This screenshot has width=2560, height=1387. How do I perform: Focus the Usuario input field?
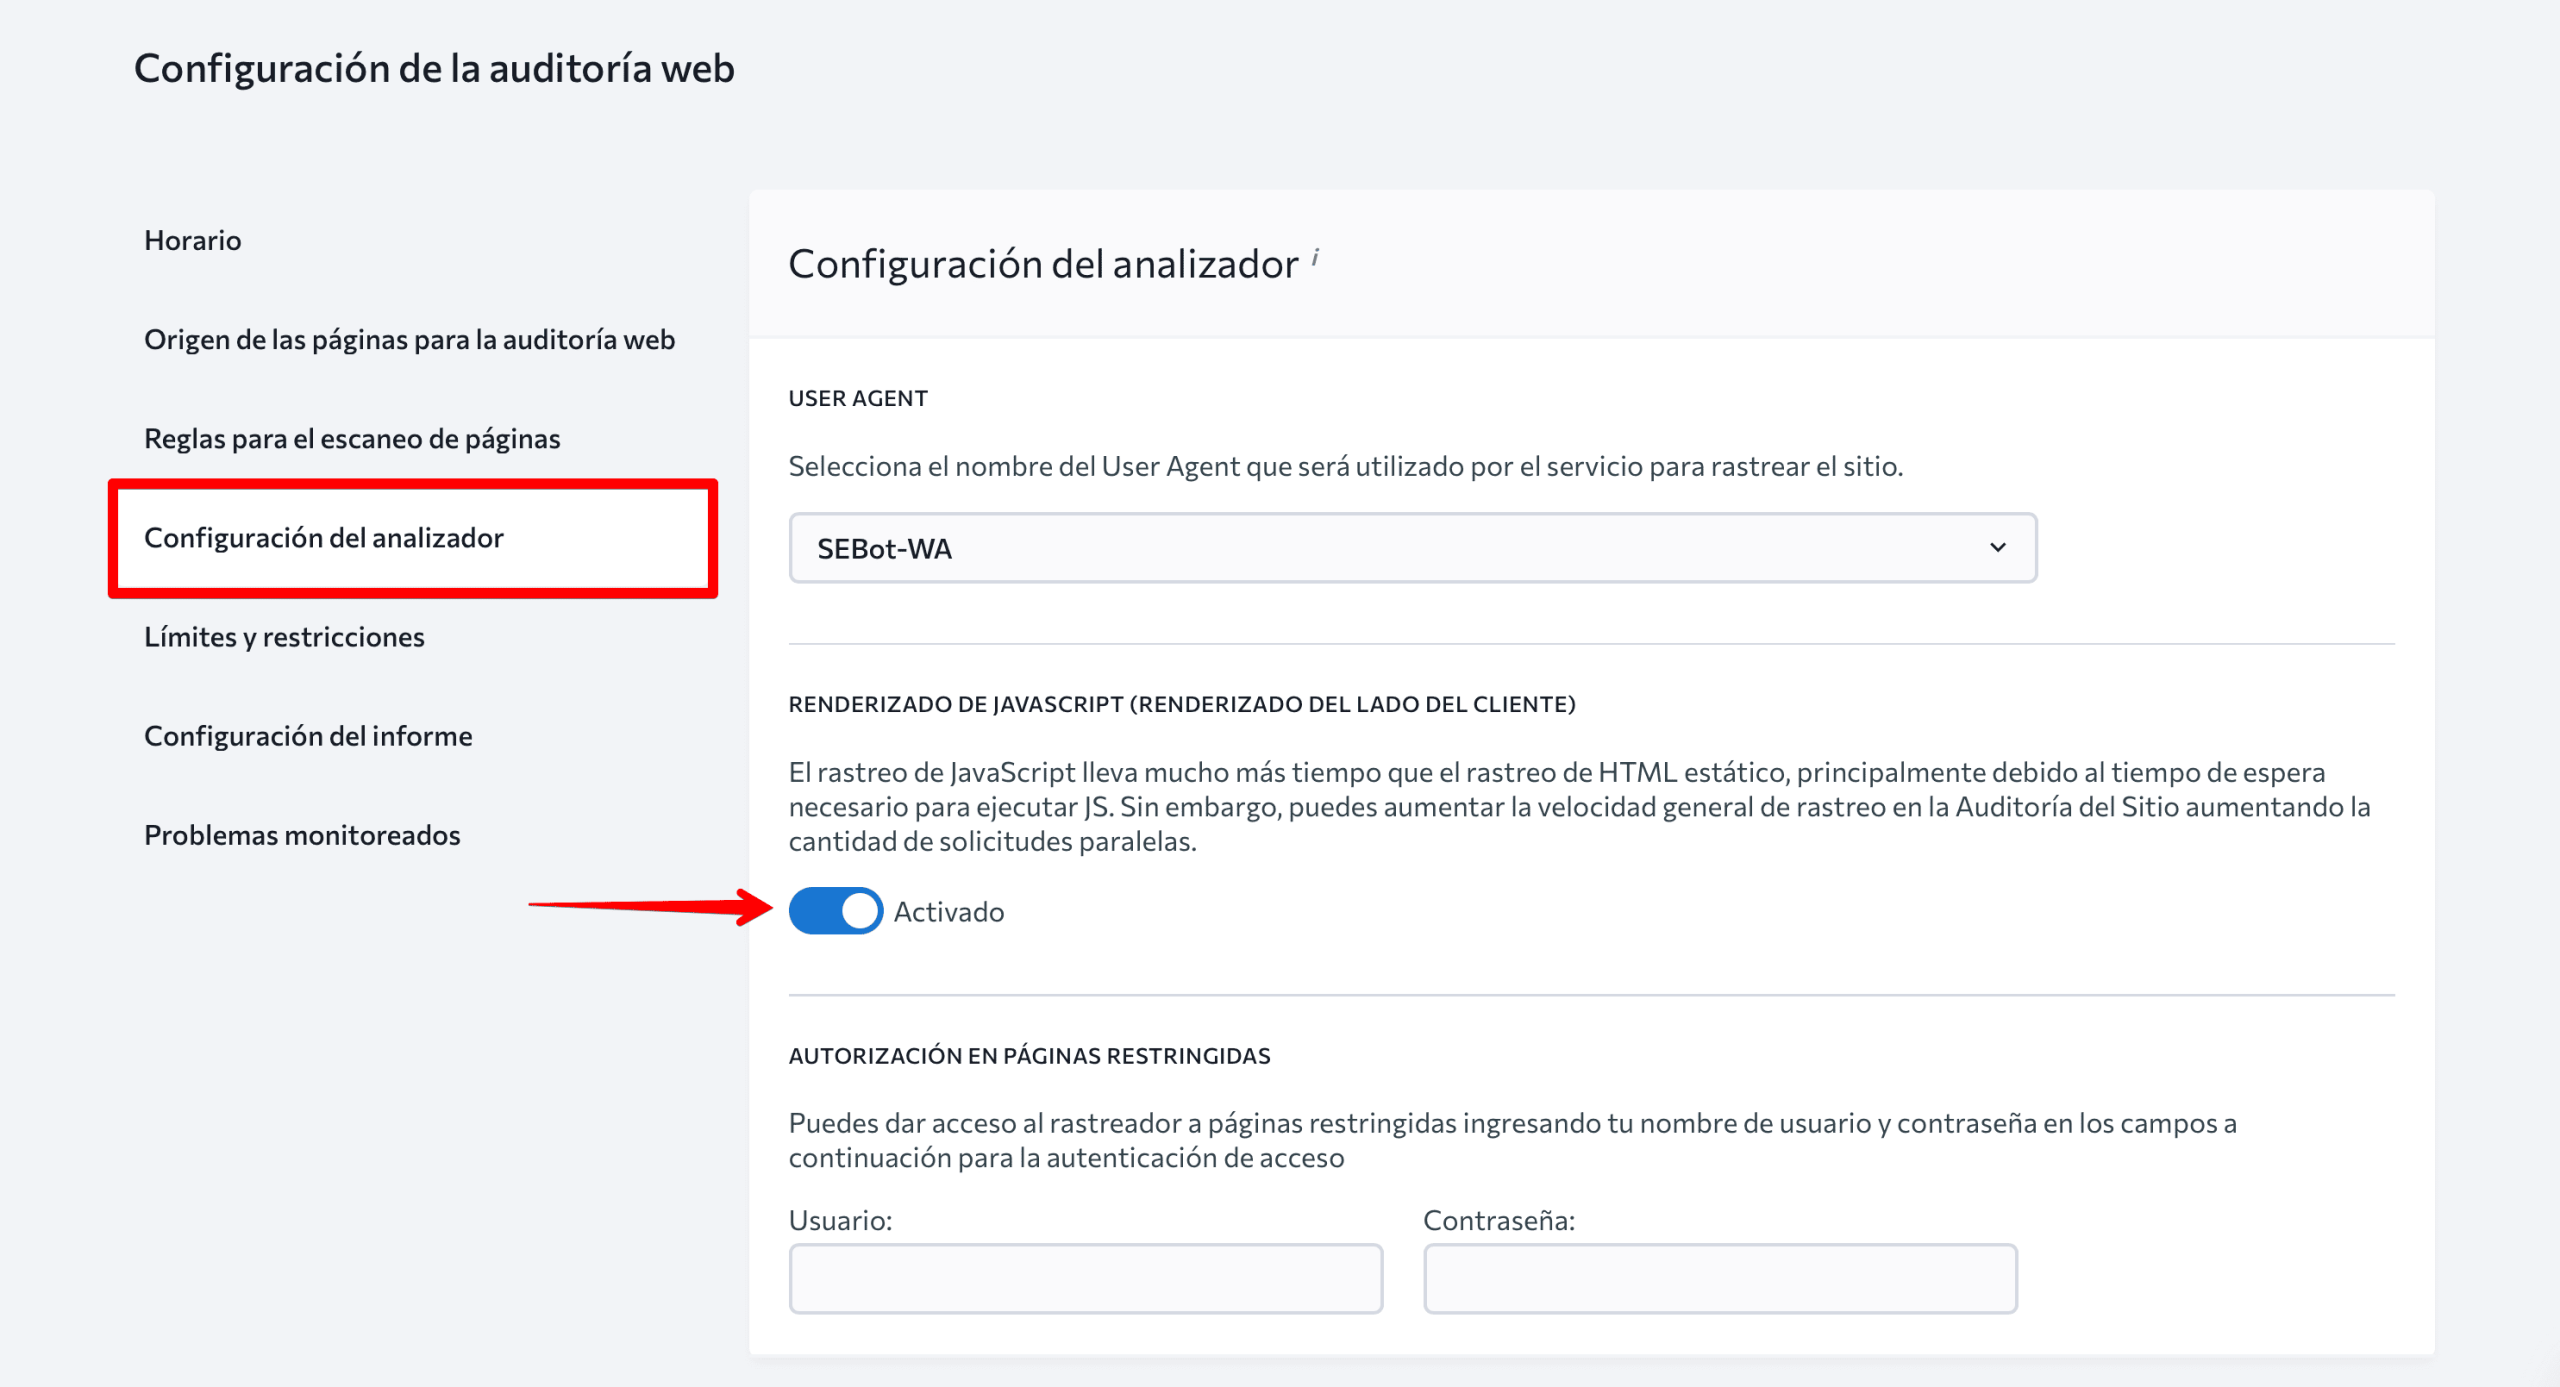[1085, 1278]
